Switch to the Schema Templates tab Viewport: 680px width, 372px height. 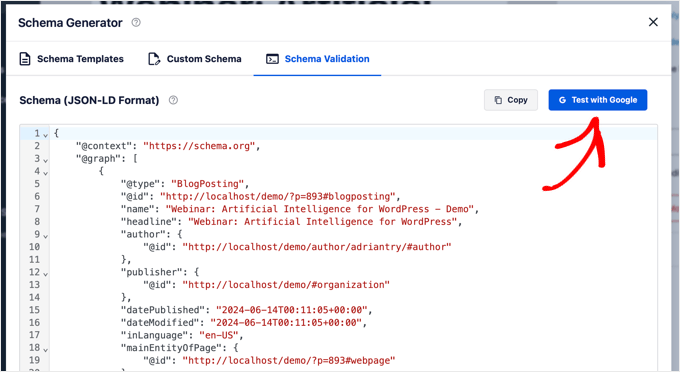click(72, 59)
